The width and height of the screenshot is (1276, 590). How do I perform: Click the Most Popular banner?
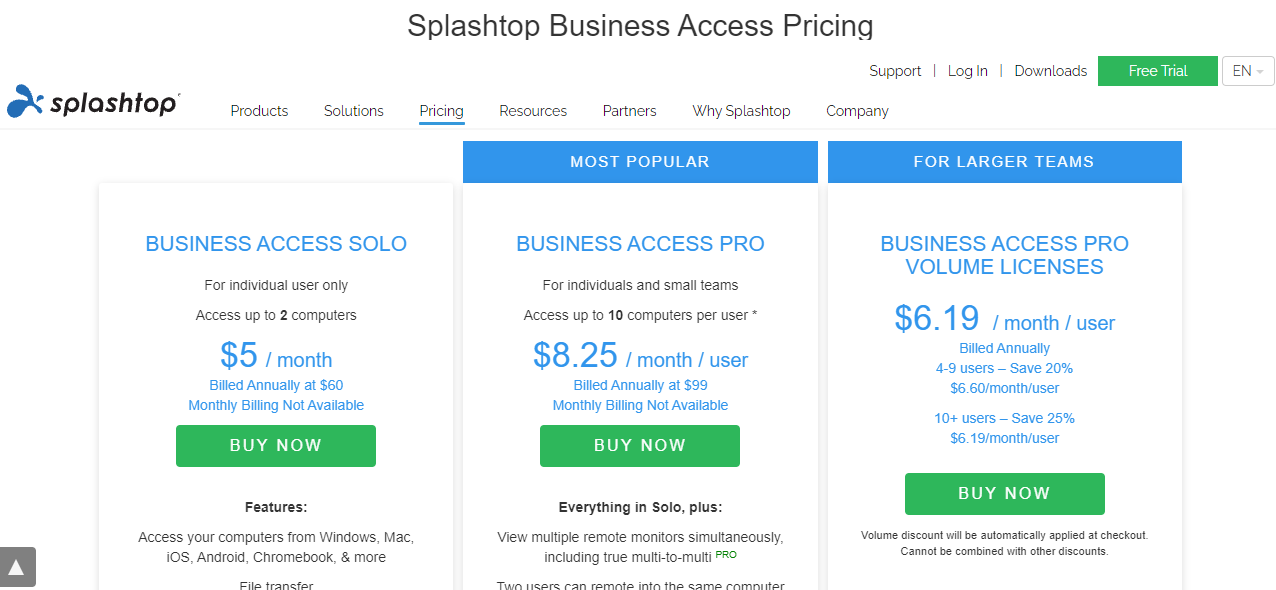click(640, 162)
